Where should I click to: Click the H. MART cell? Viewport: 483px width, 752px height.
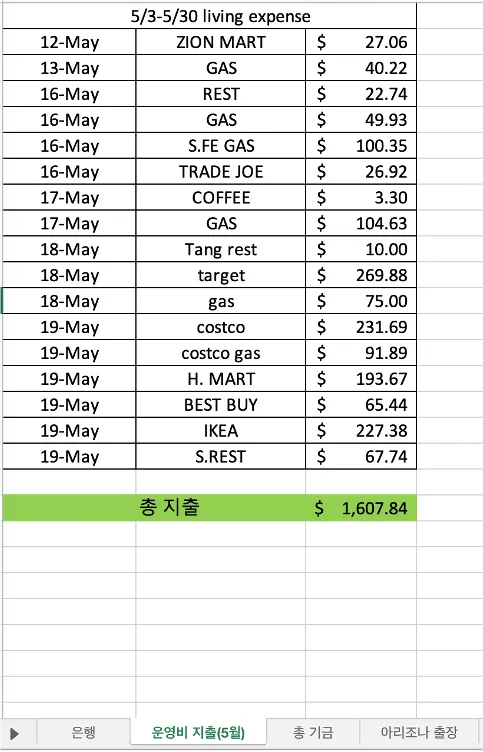tap(221, 379)
